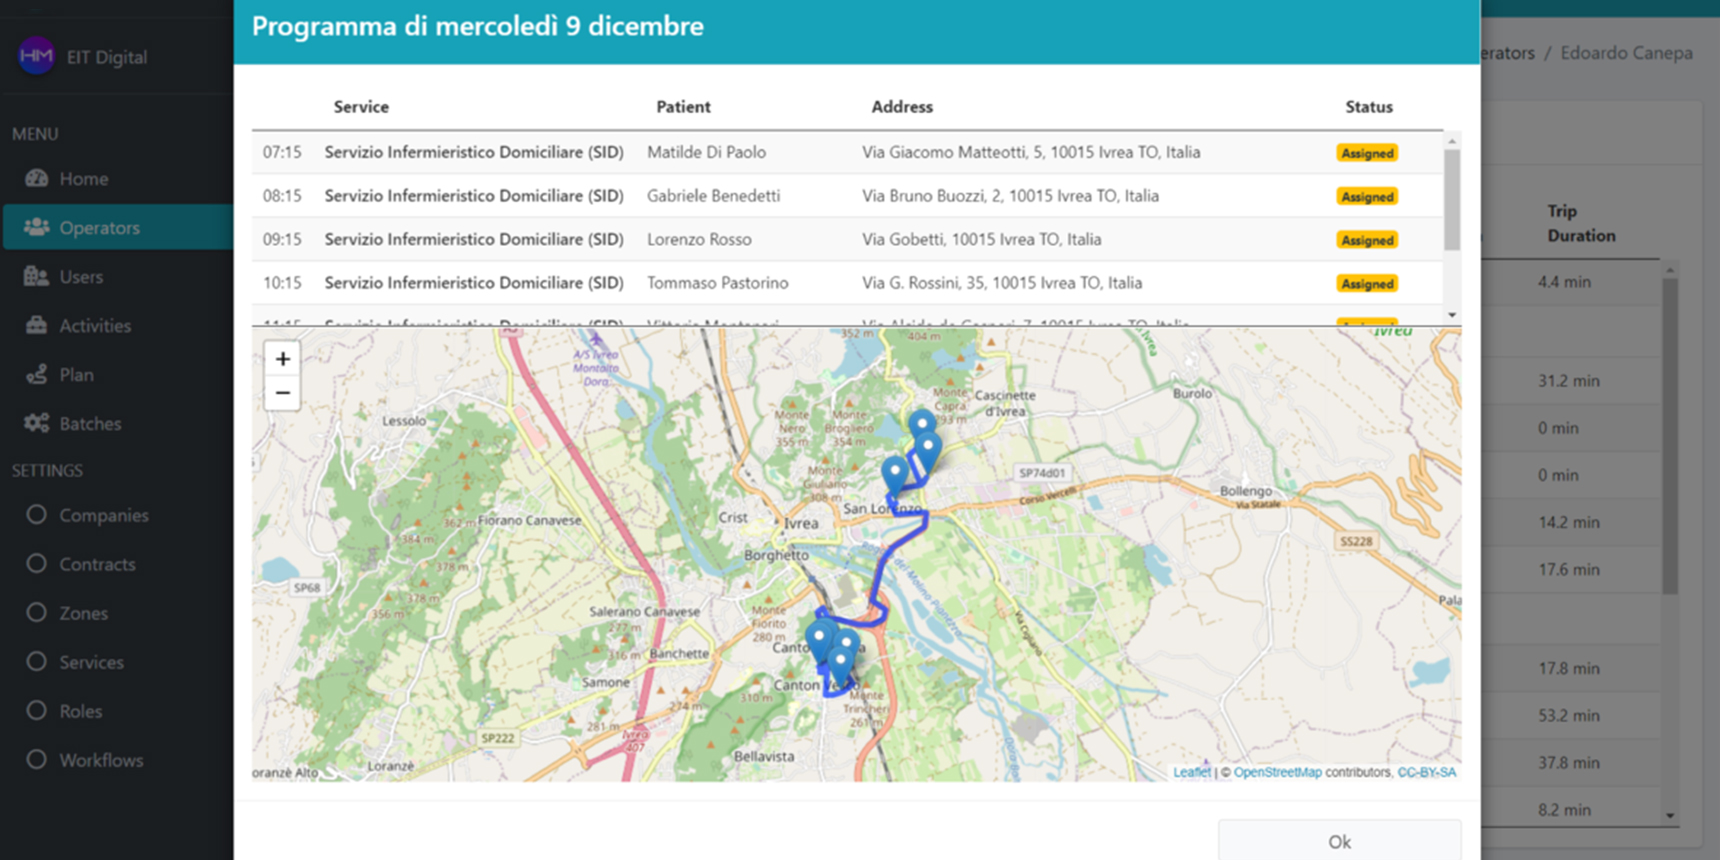Select the Zones circle icon
Image resolution: width=1720 pixels, height=860 pixels.
tap(37, 612)
